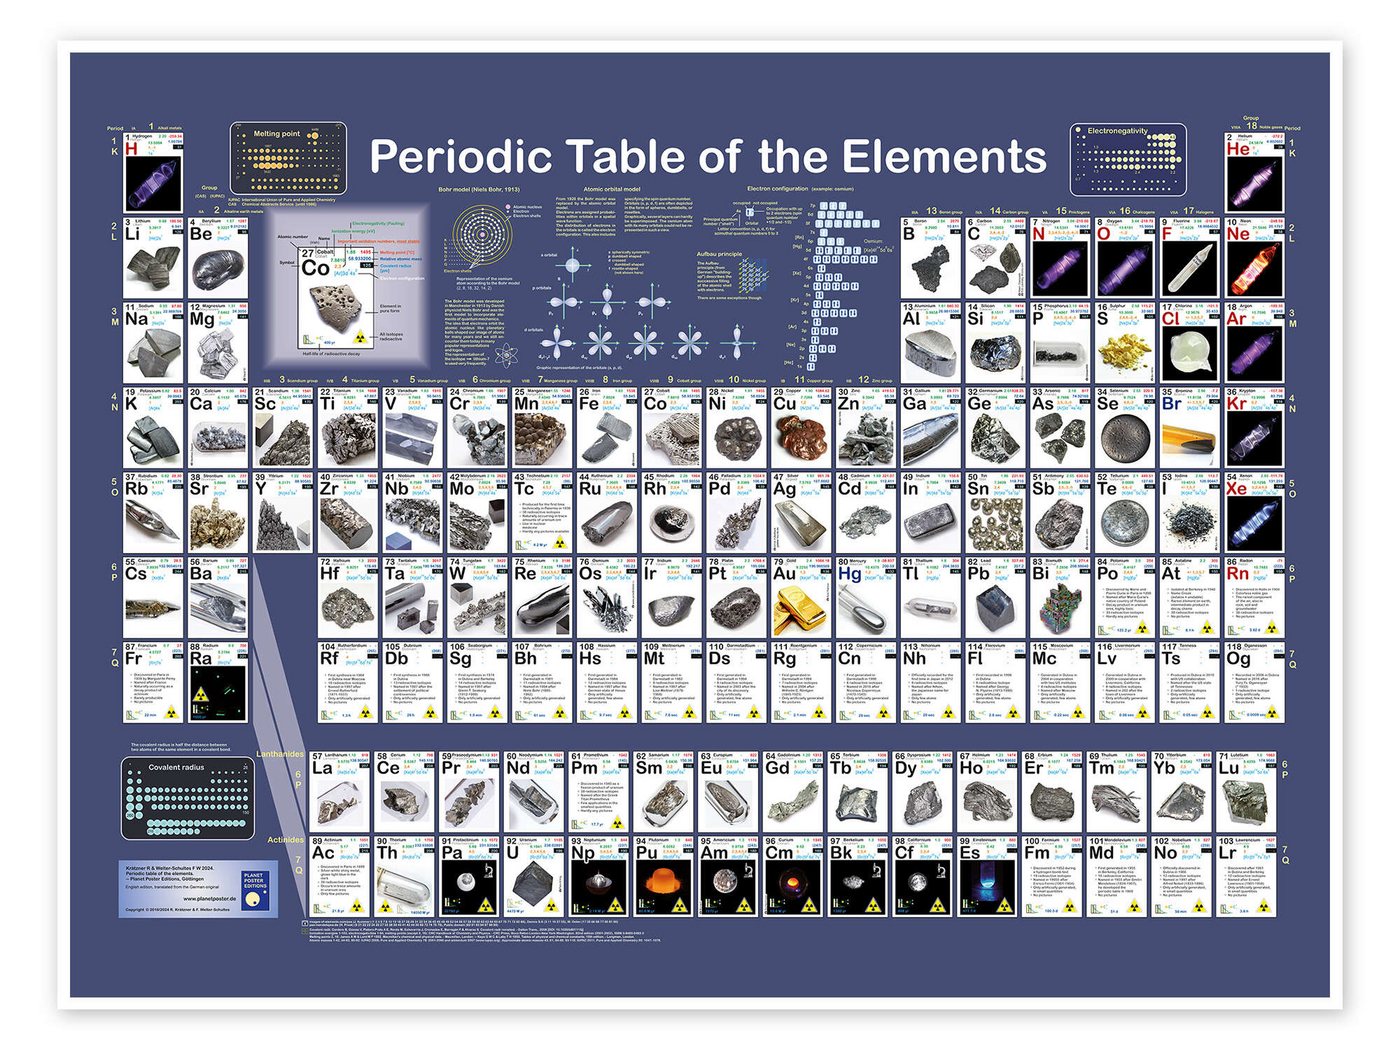Open the Covalent radius legend panel
Screen dimensions: 1400x1050
click(187, 796)
